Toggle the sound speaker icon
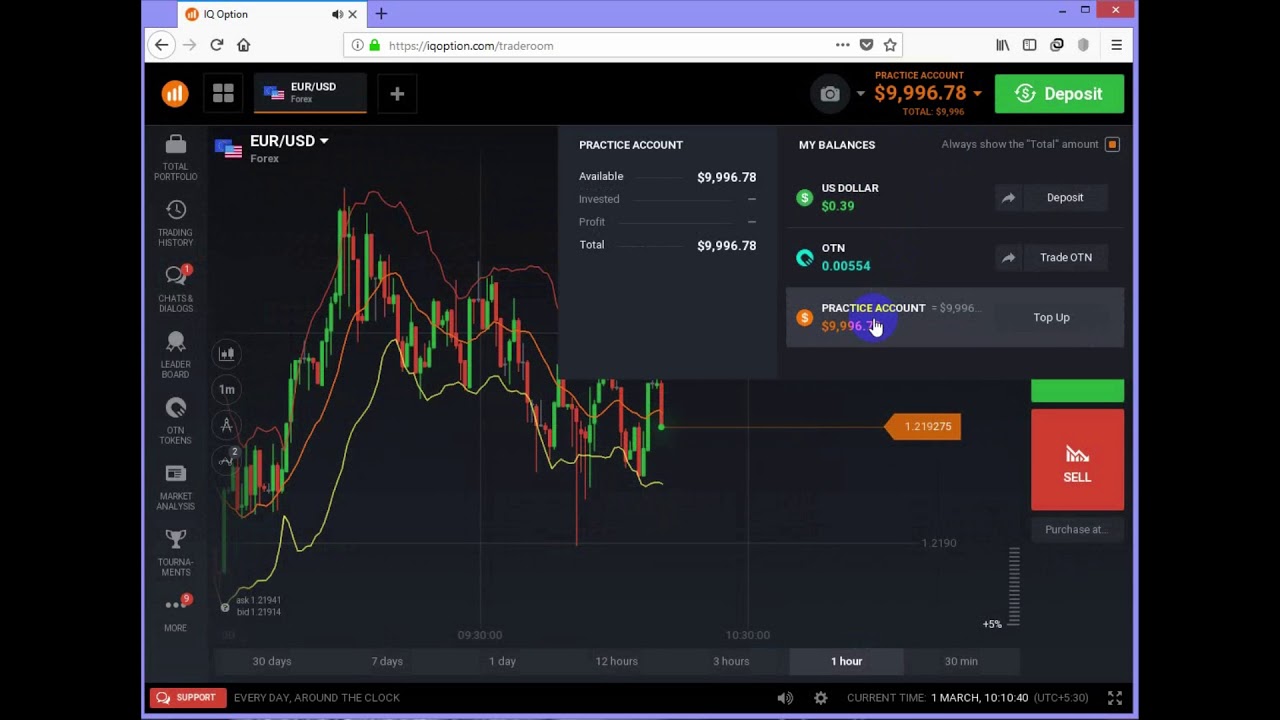Screen dimensions: 1280x720 click(785, 698)
